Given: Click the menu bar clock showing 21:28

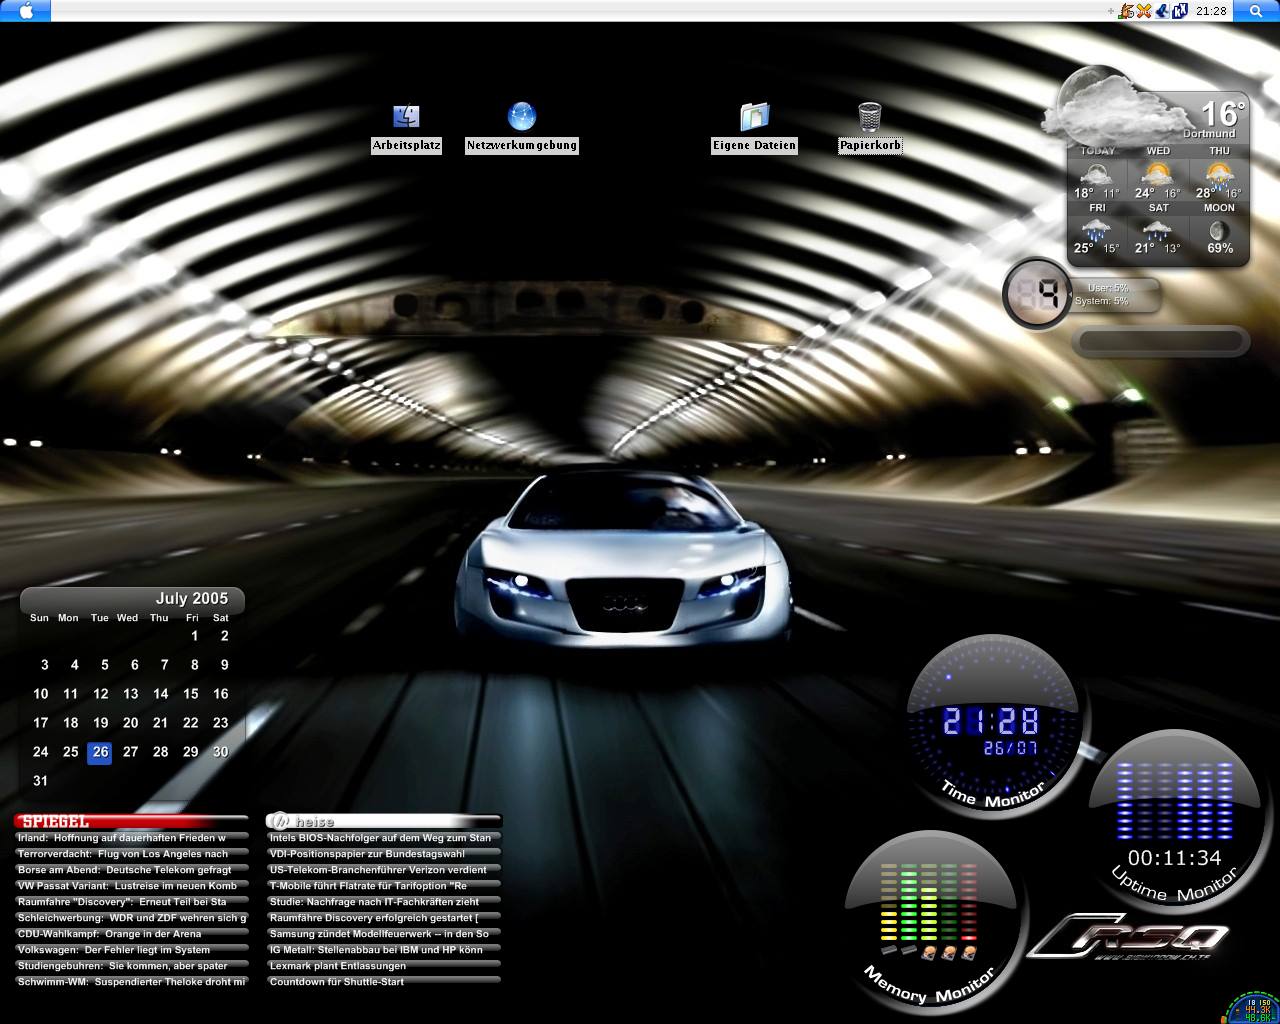Looking at the screenshot, I should point(1211,11).
